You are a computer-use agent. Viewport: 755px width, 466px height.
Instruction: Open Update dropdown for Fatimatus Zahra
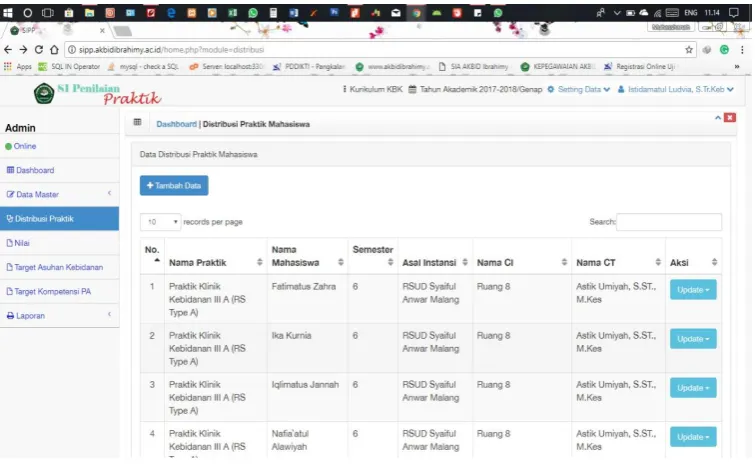[693, 290]
